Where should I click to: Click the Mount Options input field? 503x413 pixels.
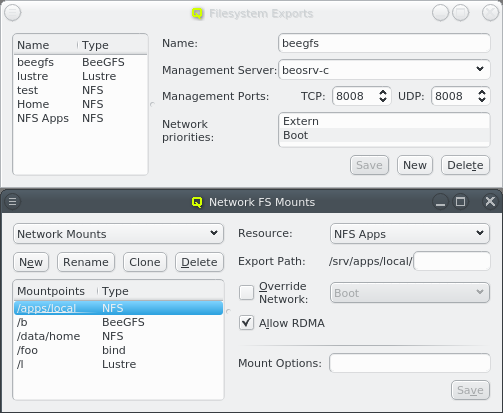click(x=410, y=363)
